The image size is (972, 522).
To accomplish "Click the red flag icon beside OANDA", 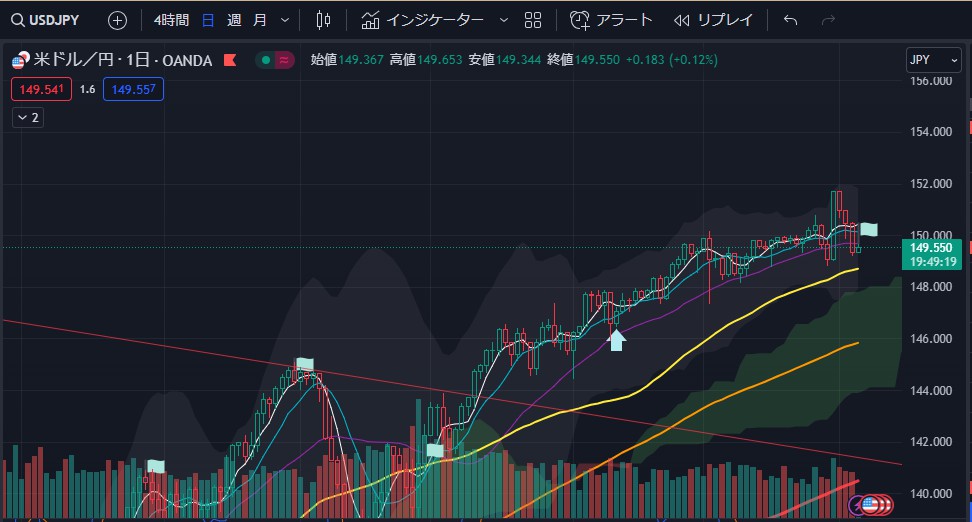I will [x=230, y=60].
